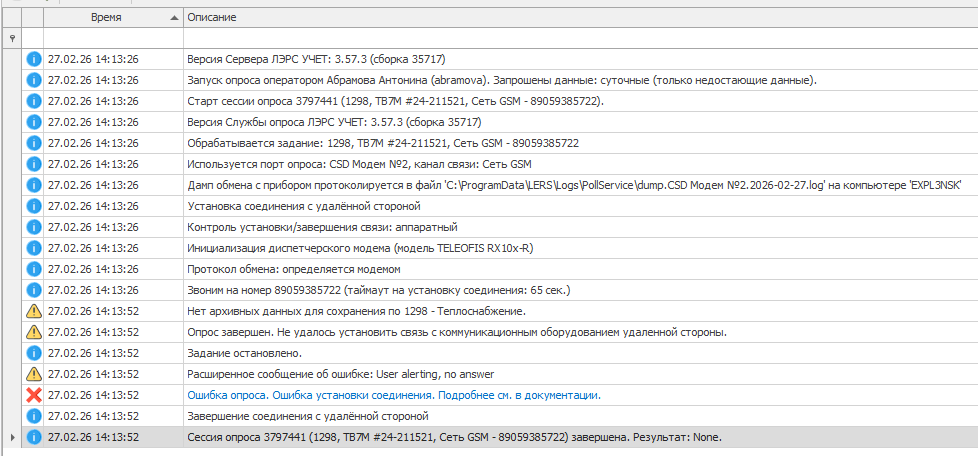Click the Время column header
Image resolution: width=978 pixels, height=456 pixels.
pos(107,18)
